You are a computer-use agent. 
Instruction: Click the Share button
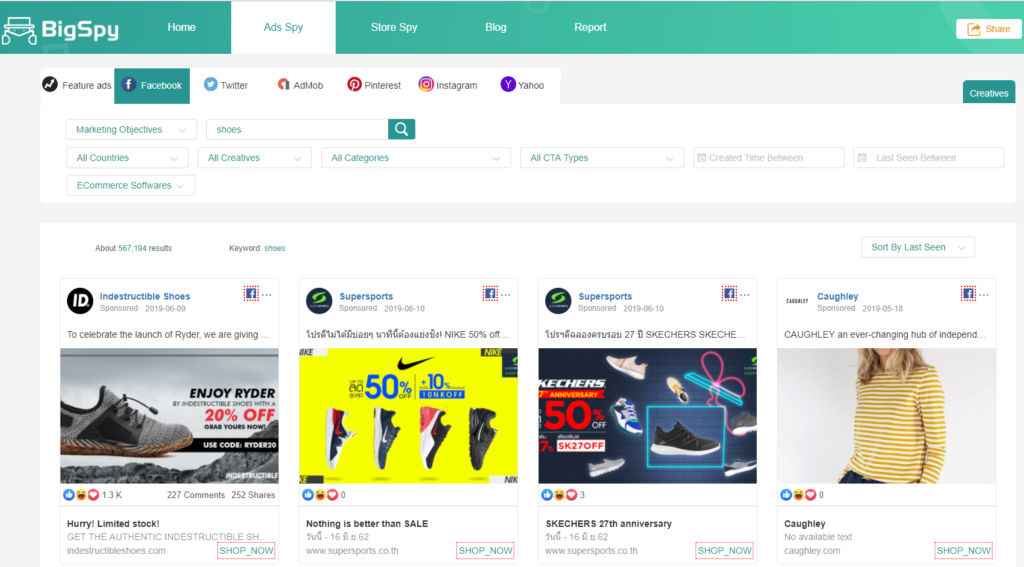[989, 29]
